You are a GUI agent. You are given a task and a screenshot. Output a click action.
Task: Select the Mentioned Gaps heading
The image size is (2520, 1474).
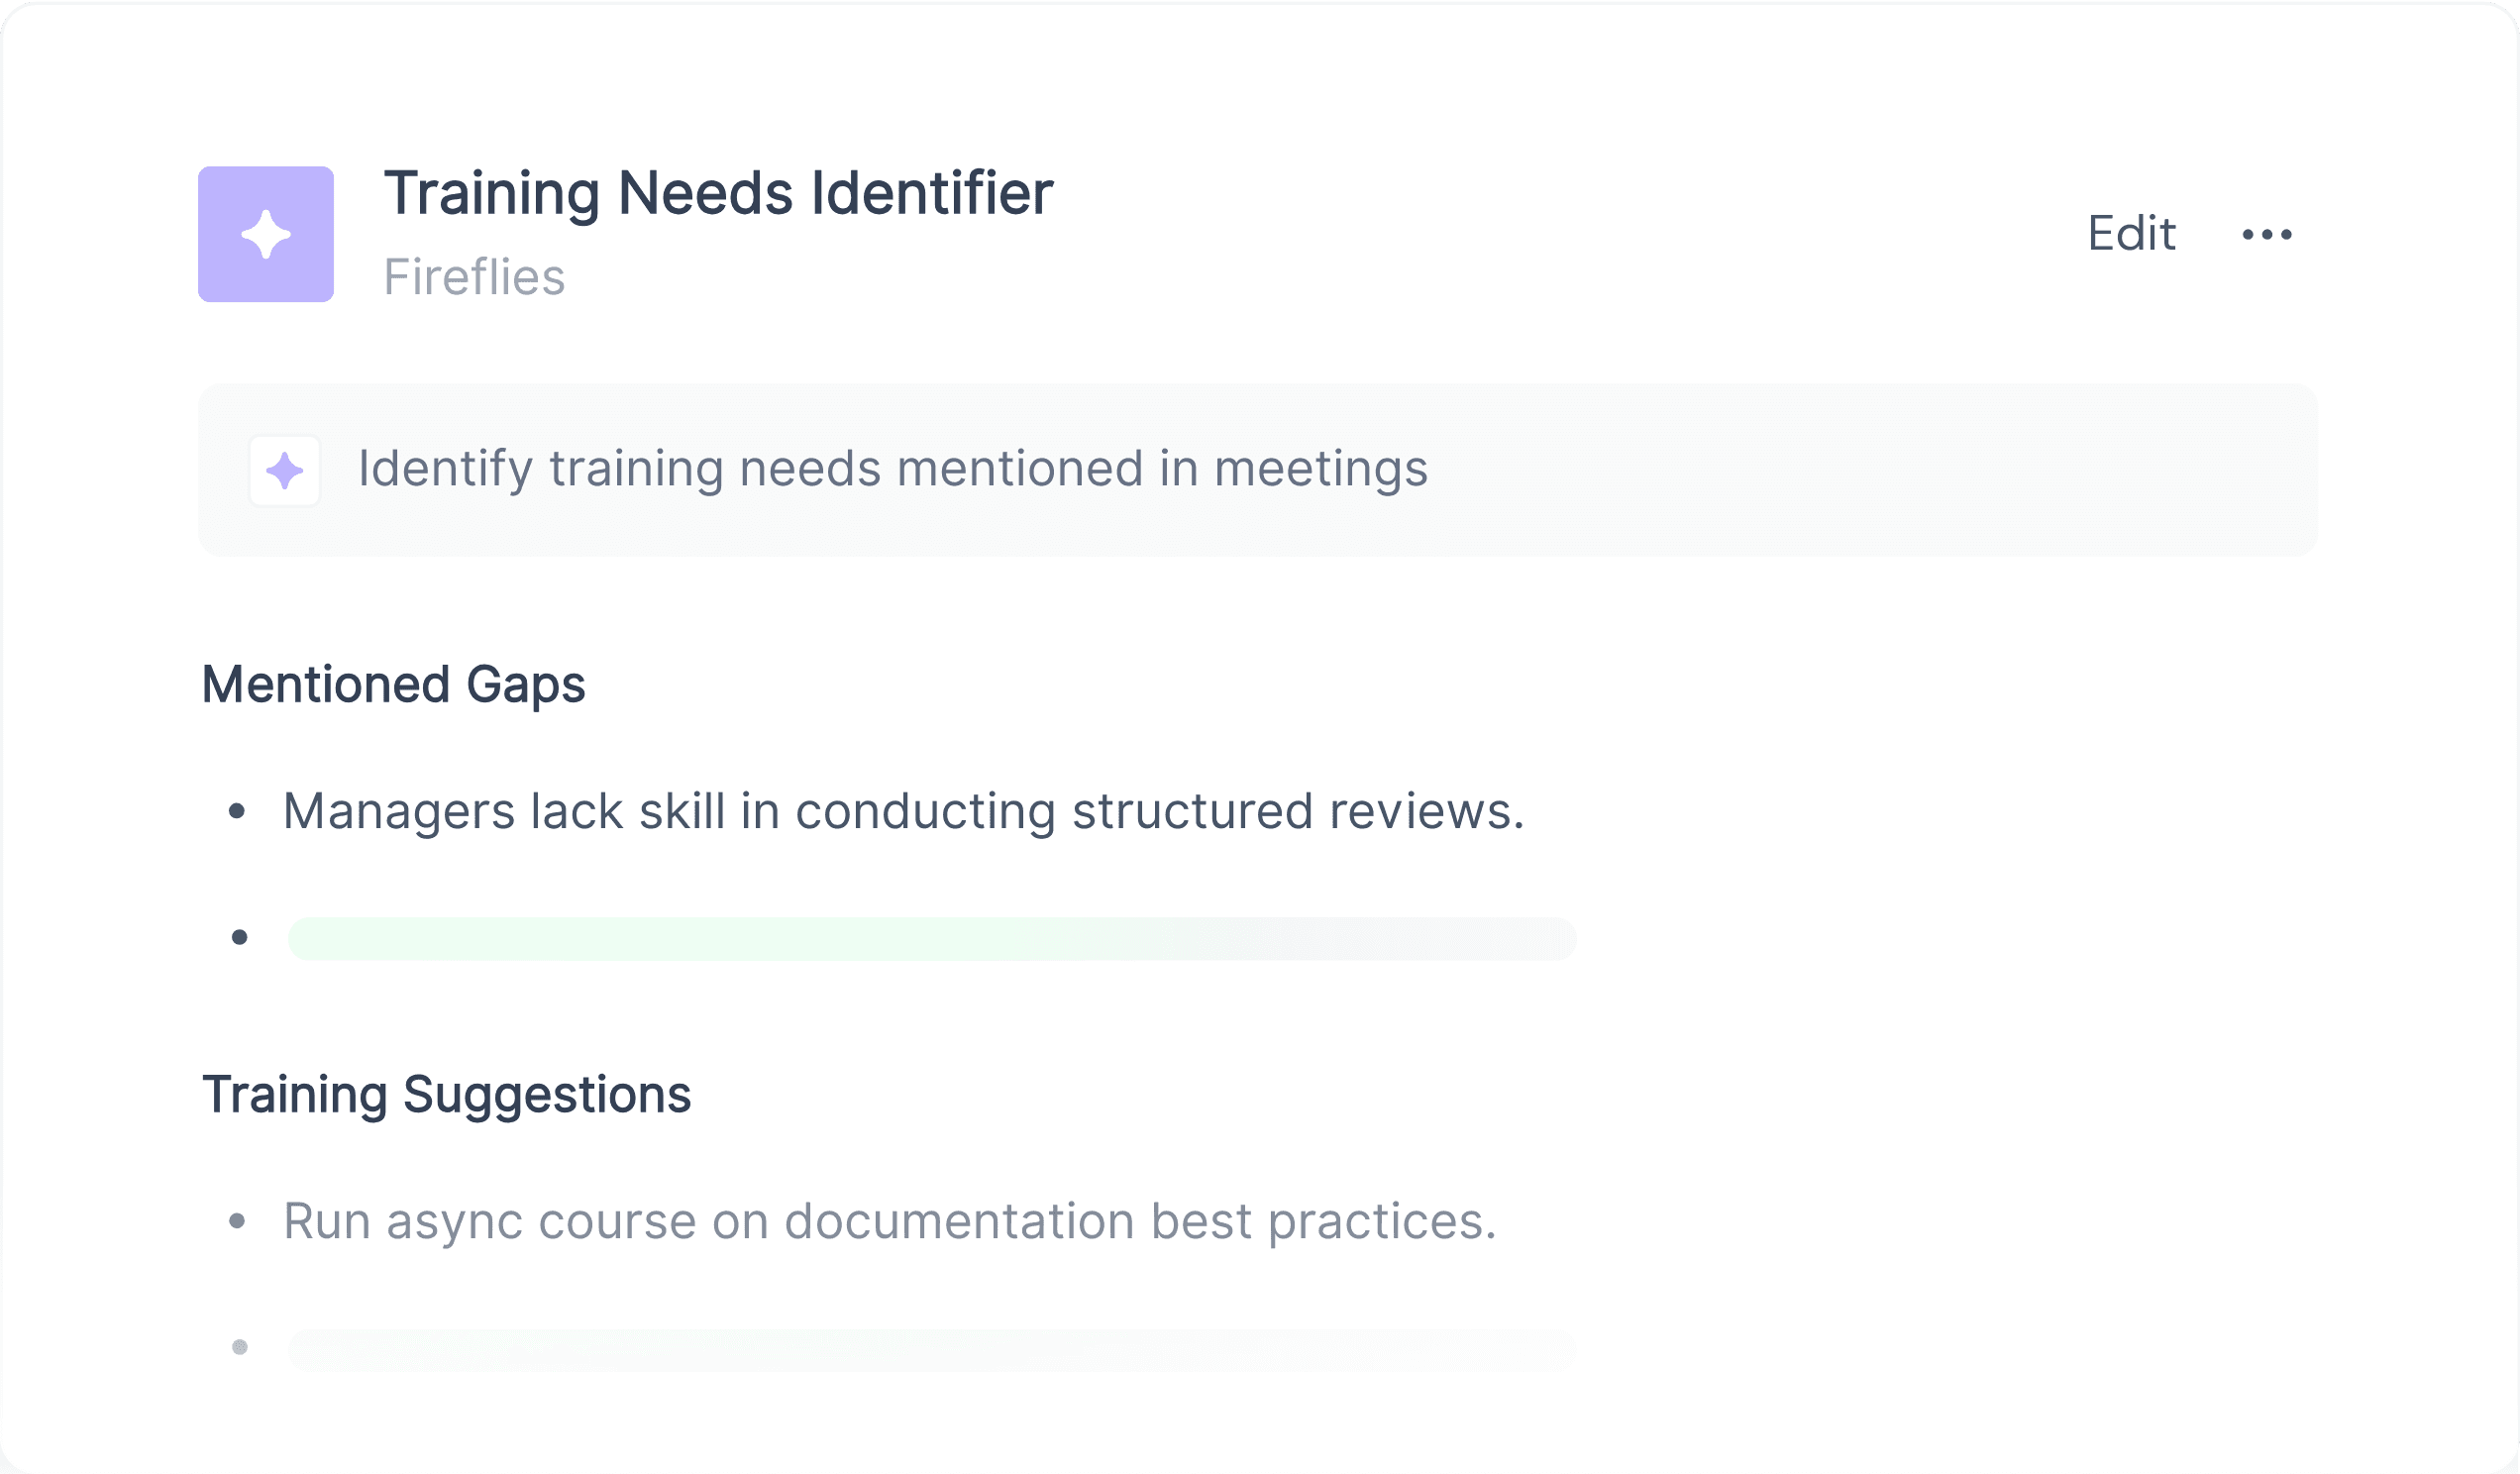(393, 685)
